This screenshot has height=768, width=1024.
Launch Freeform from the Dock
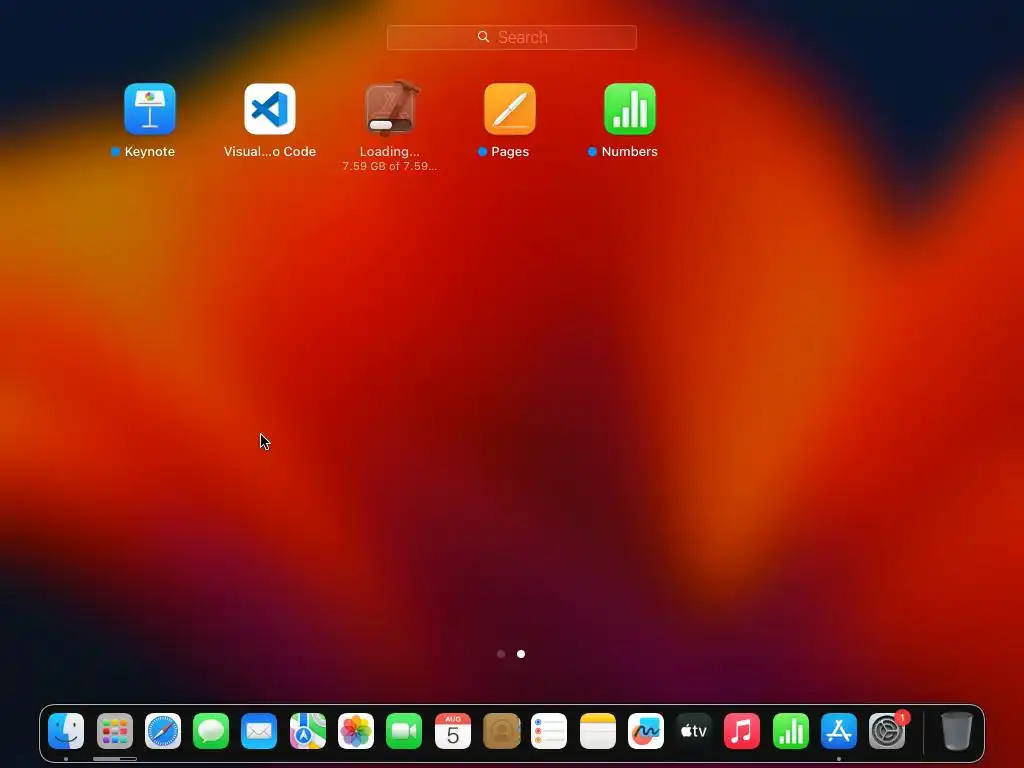click(x=646, y=731)
